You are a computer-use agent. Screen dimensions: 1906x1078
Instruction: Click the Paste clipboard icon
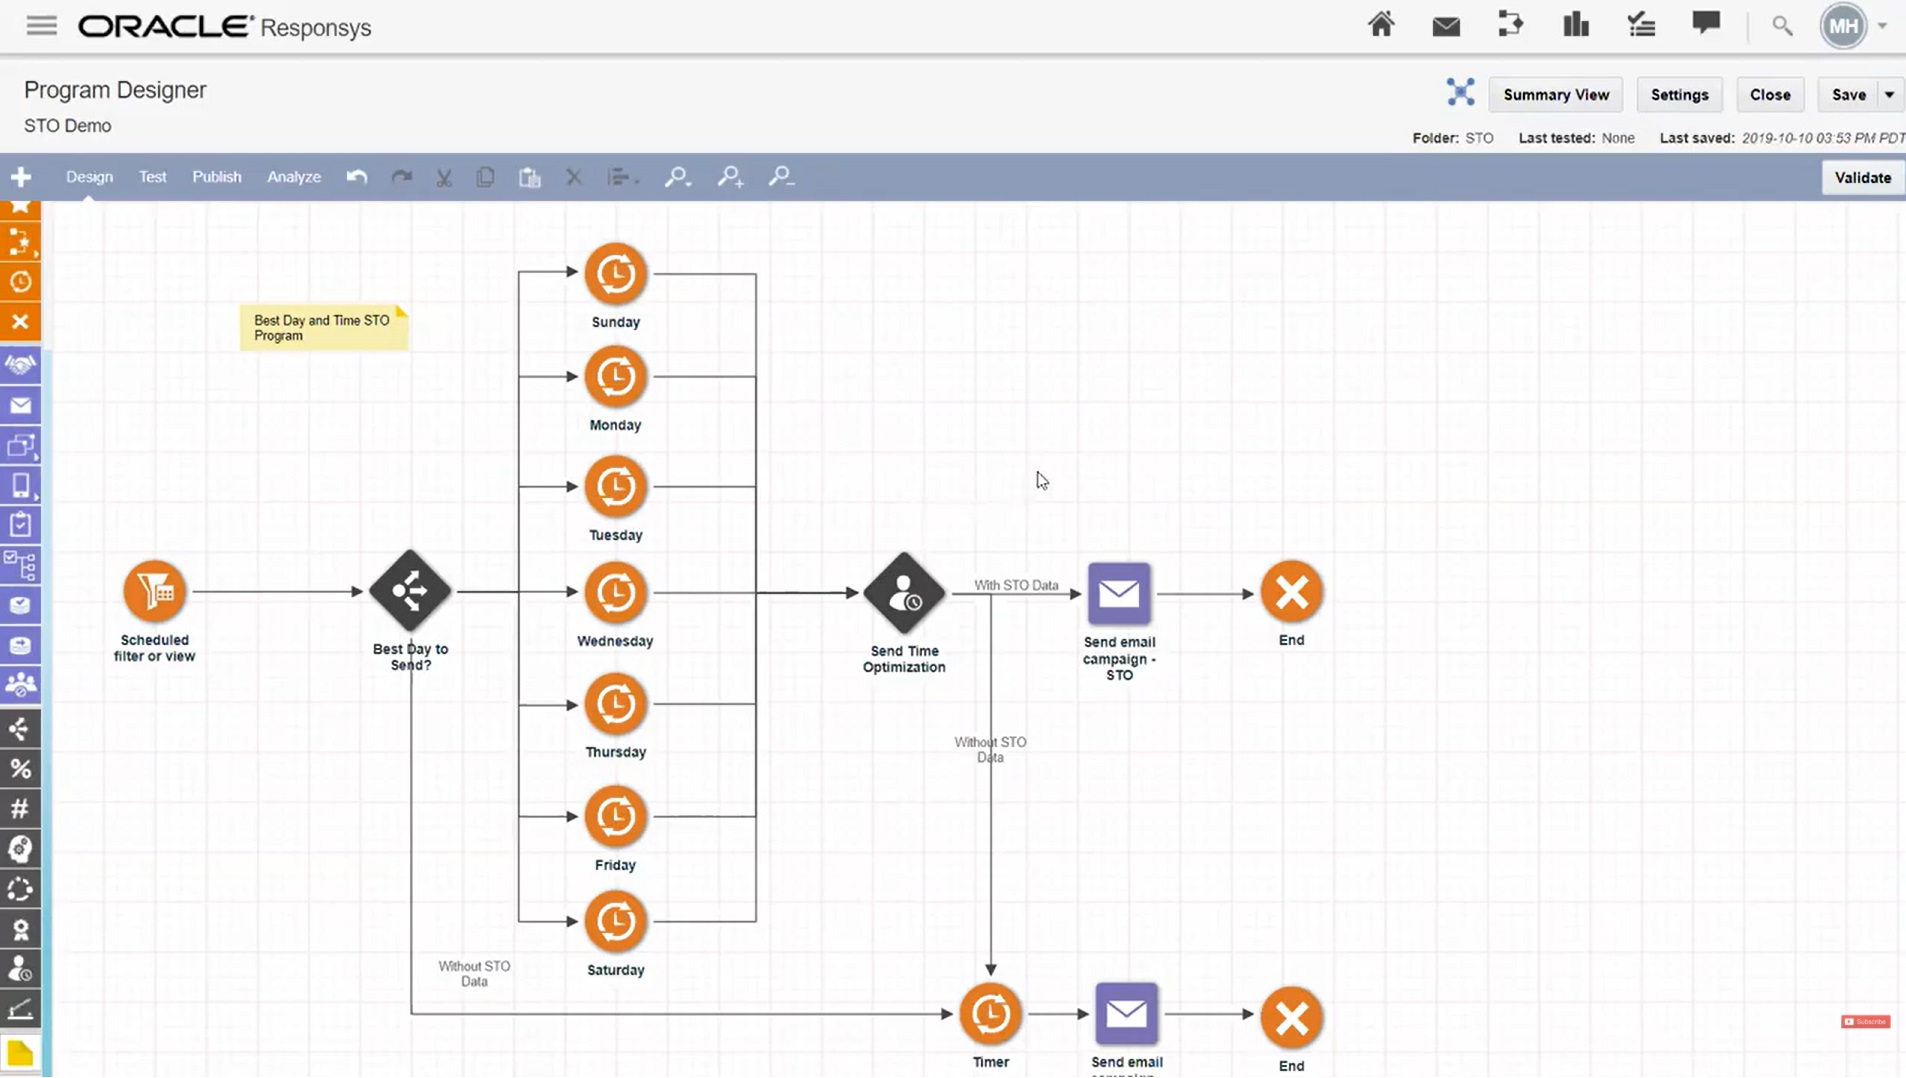click(x=530, y=177)
